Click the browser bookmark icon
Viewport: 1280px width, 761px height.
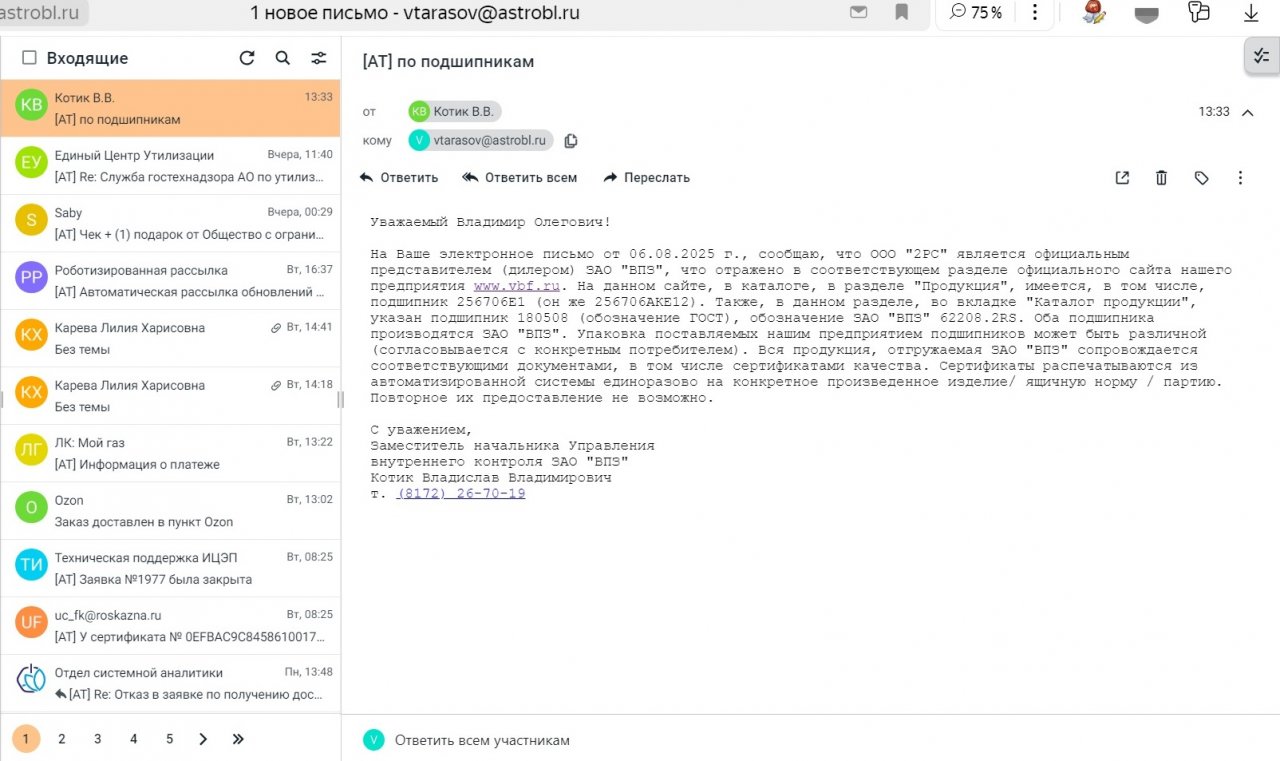tap(901, 13)
